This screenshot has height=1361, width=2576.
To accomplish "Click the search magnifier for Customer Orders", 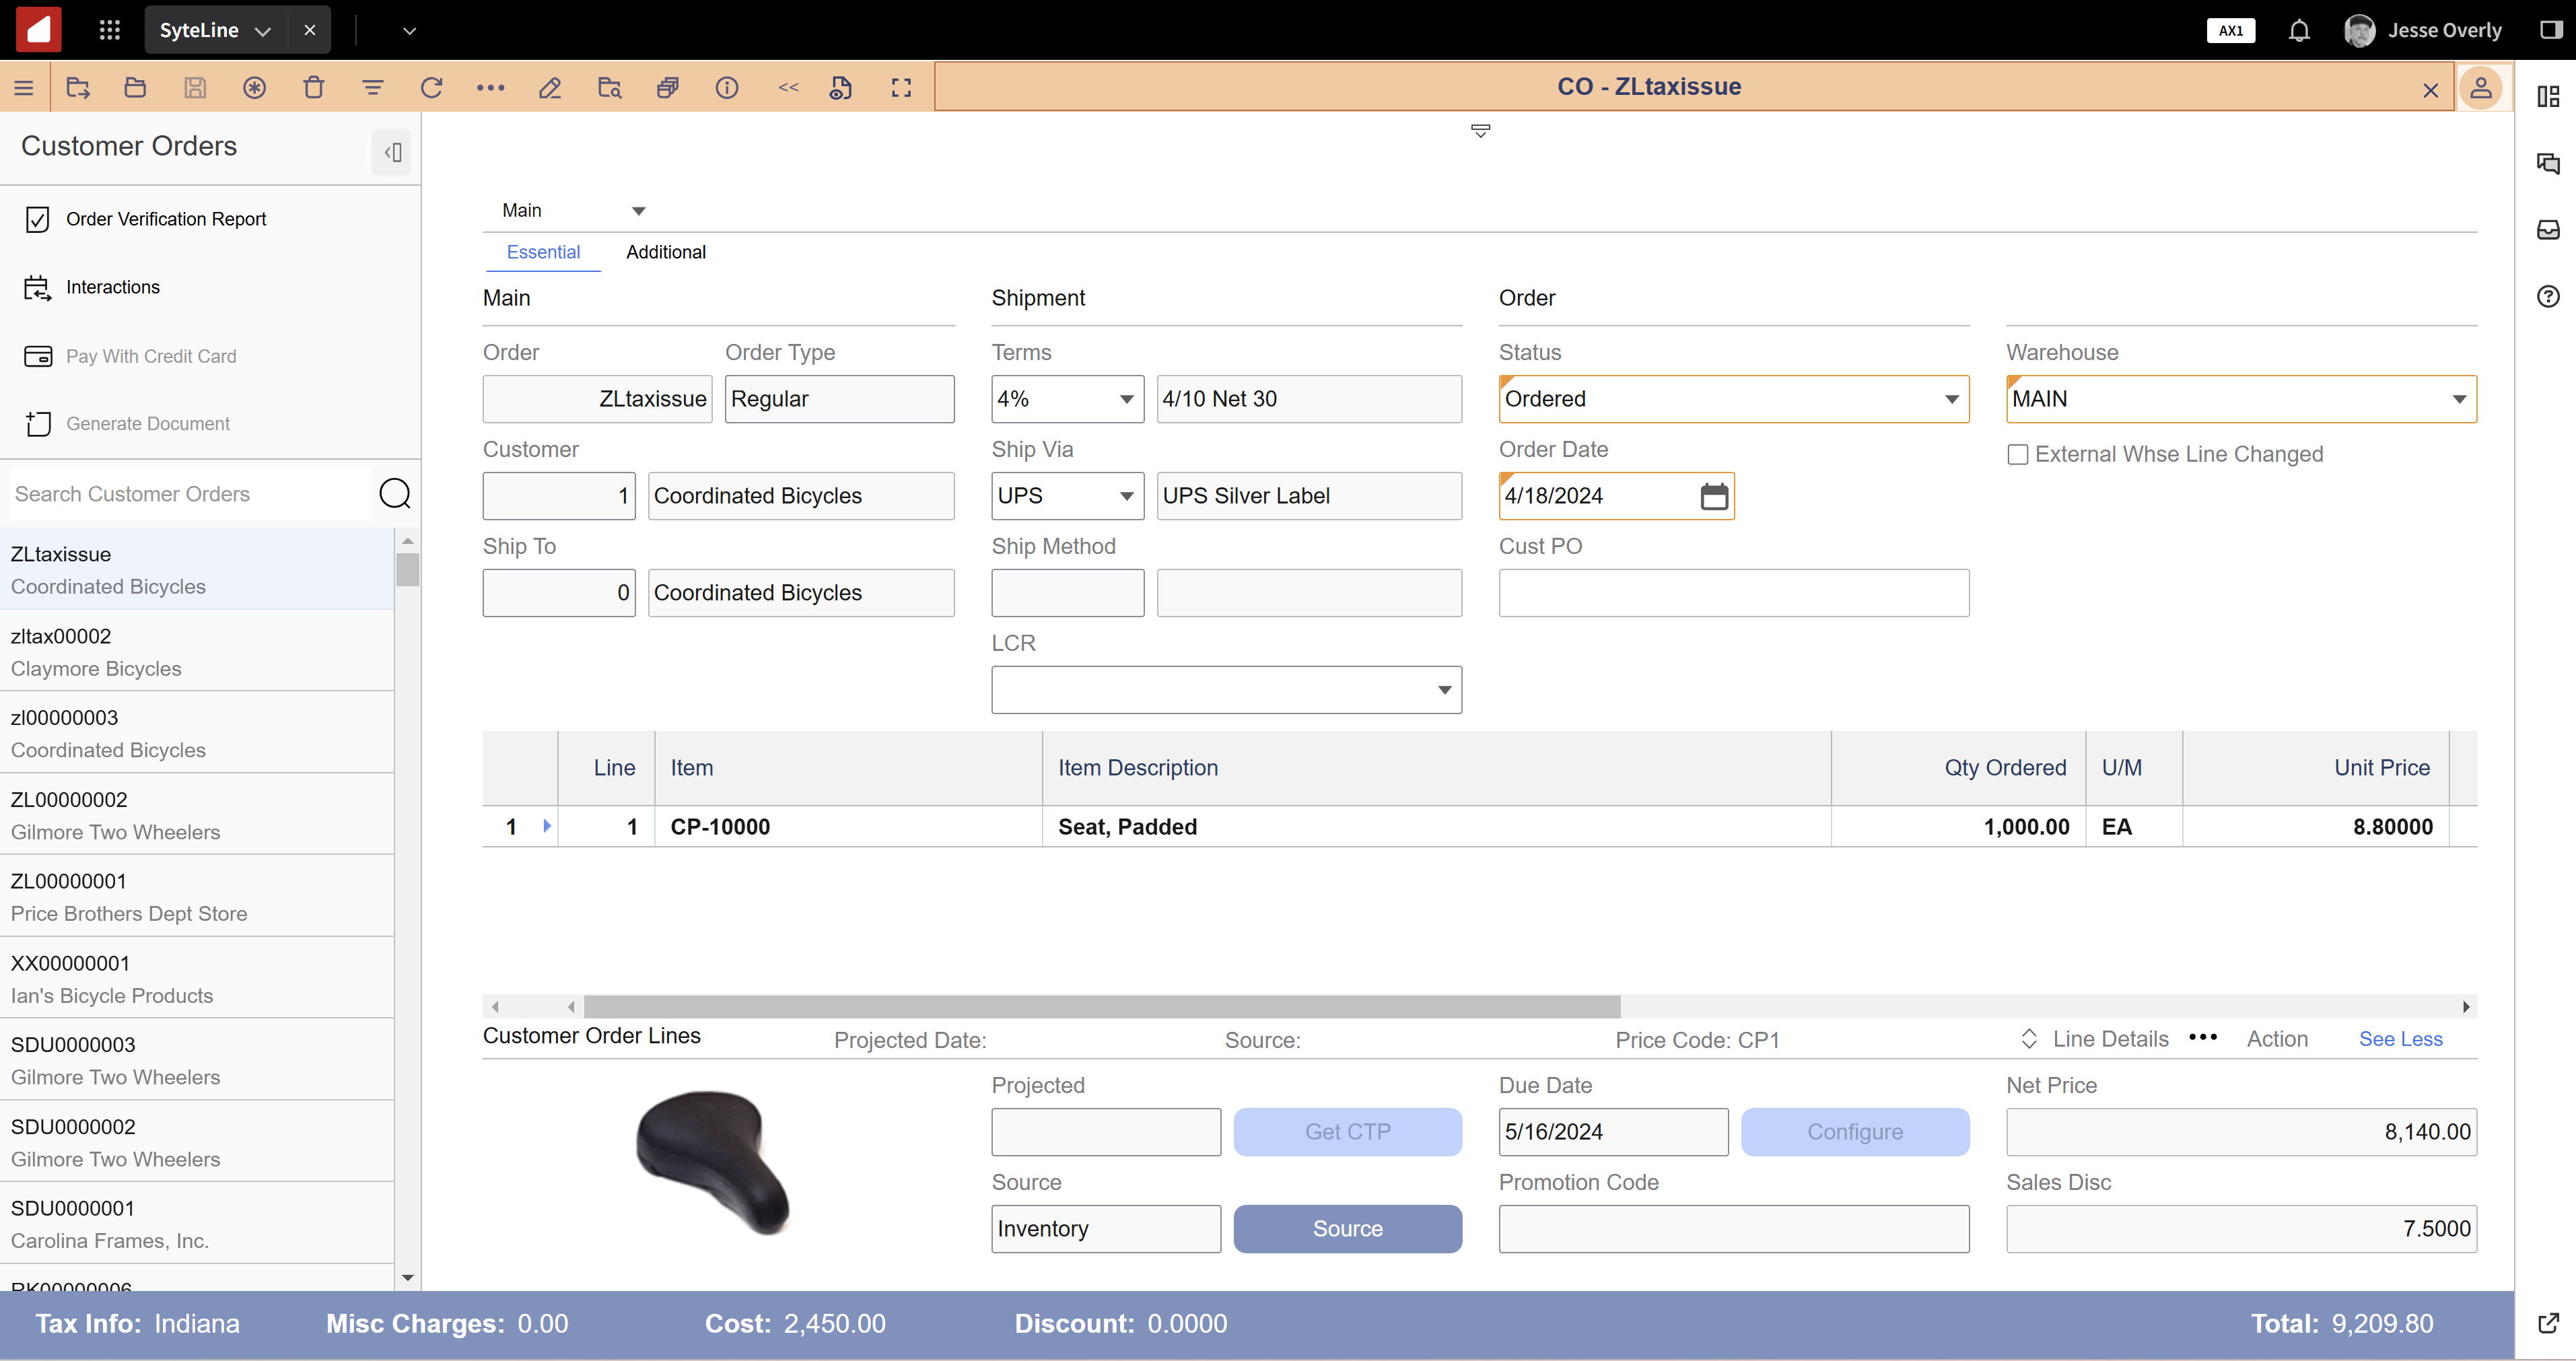I will click(x=395, y=493).
